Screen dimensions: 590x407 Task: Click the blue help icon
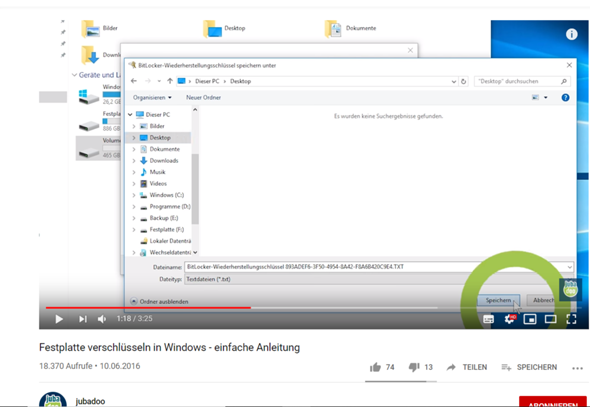565,98
